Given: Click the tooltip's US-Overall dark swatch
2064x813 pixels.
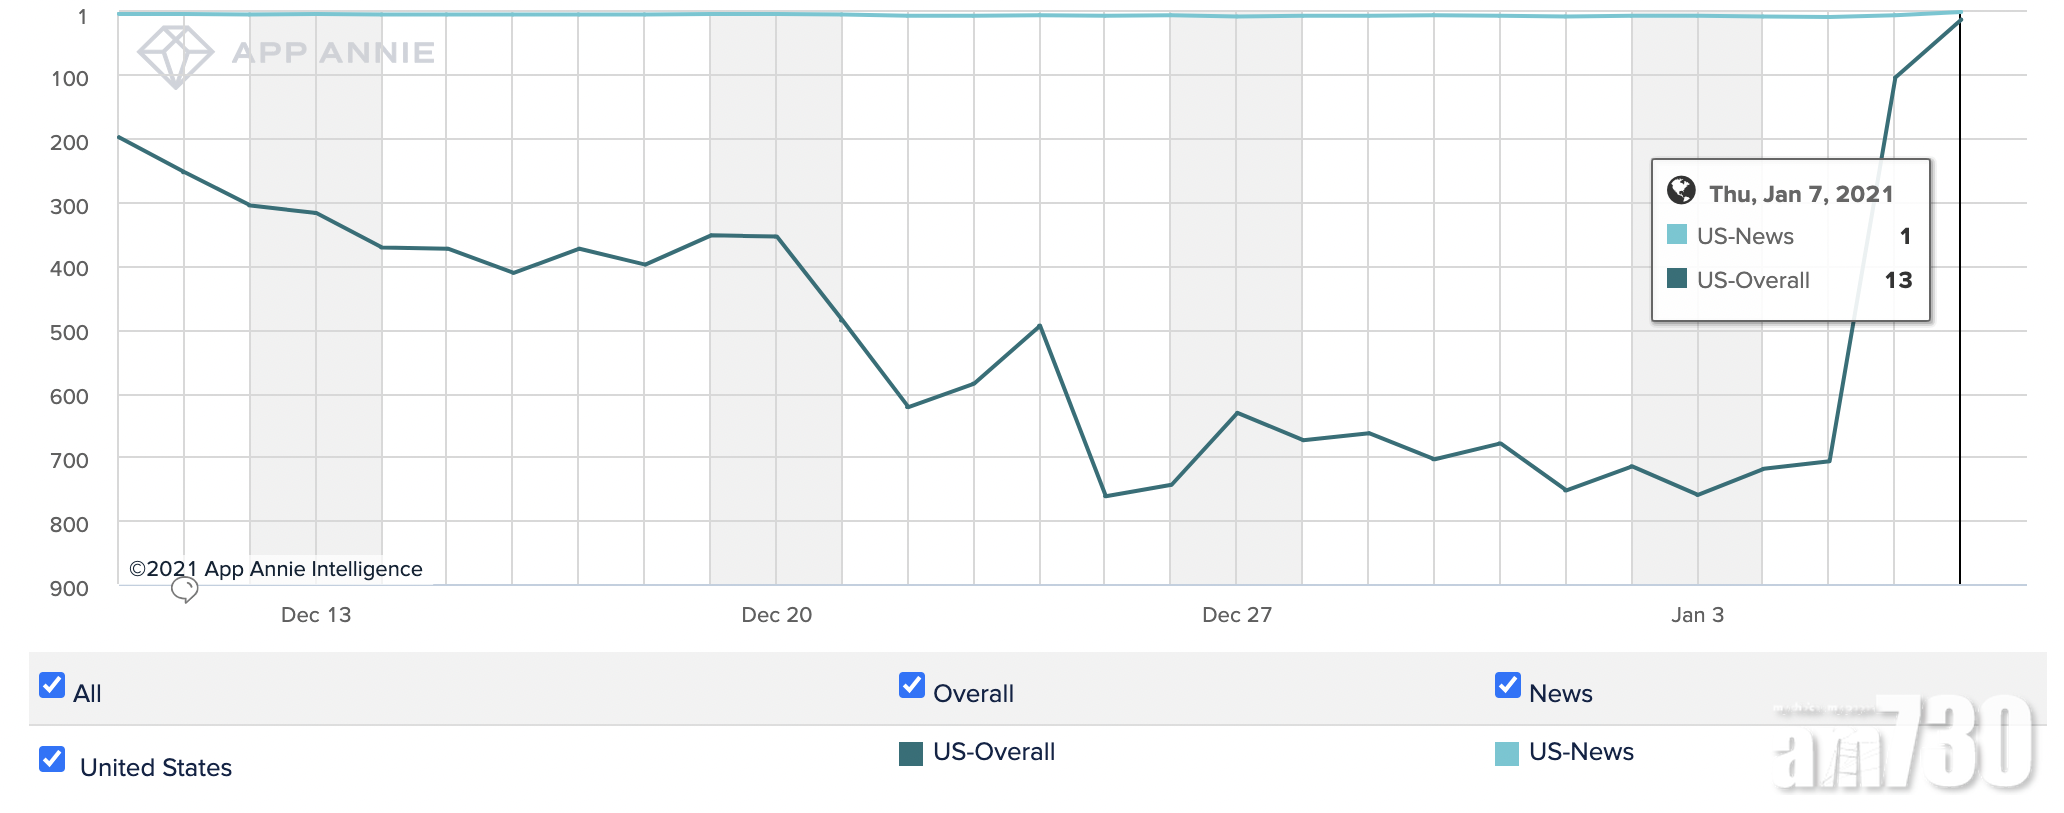Looking at the screenshot, I should (x=1677, y=278).
